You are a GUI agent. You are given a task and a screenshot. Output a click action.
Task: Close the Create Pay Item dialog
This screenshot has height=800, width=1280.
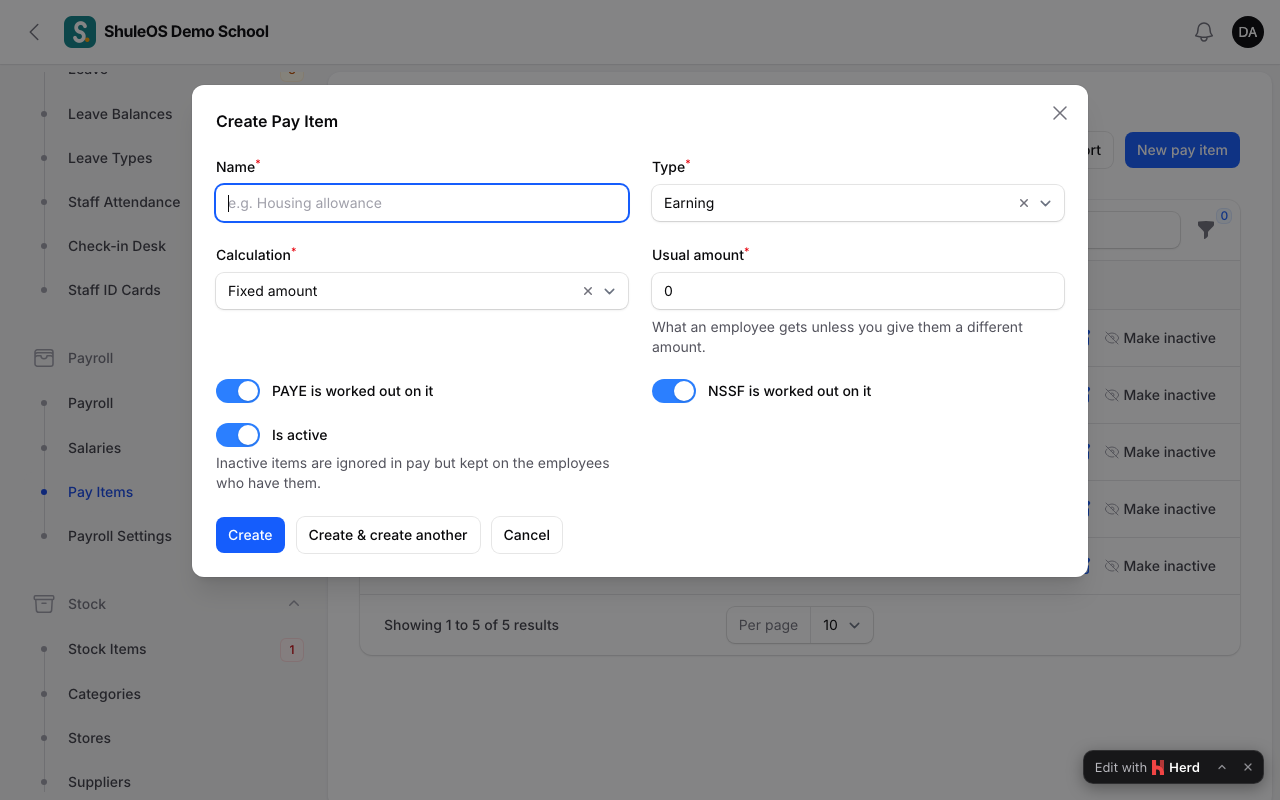point(1060,113)
